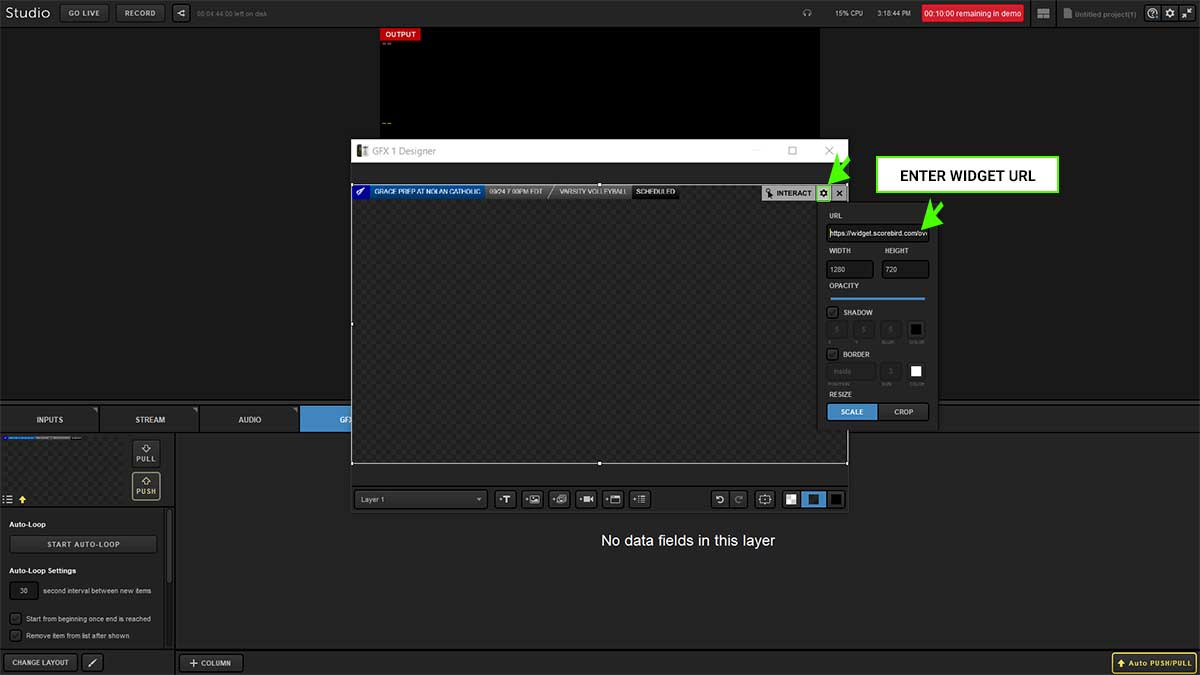Open the share icon beside RECORD
Image resolution: width=1200 pixels, height=675 pixels.
180,13
